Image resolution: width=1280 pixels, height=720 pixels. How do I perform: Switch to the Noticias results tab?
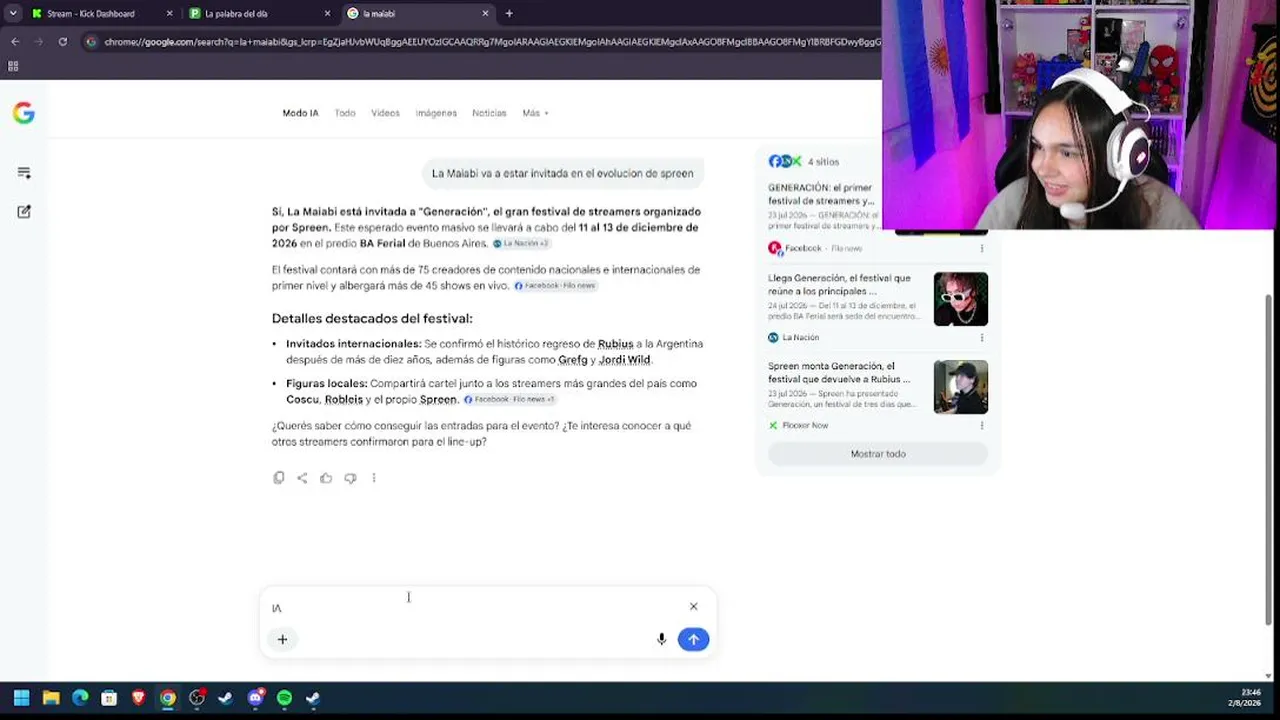489,113
